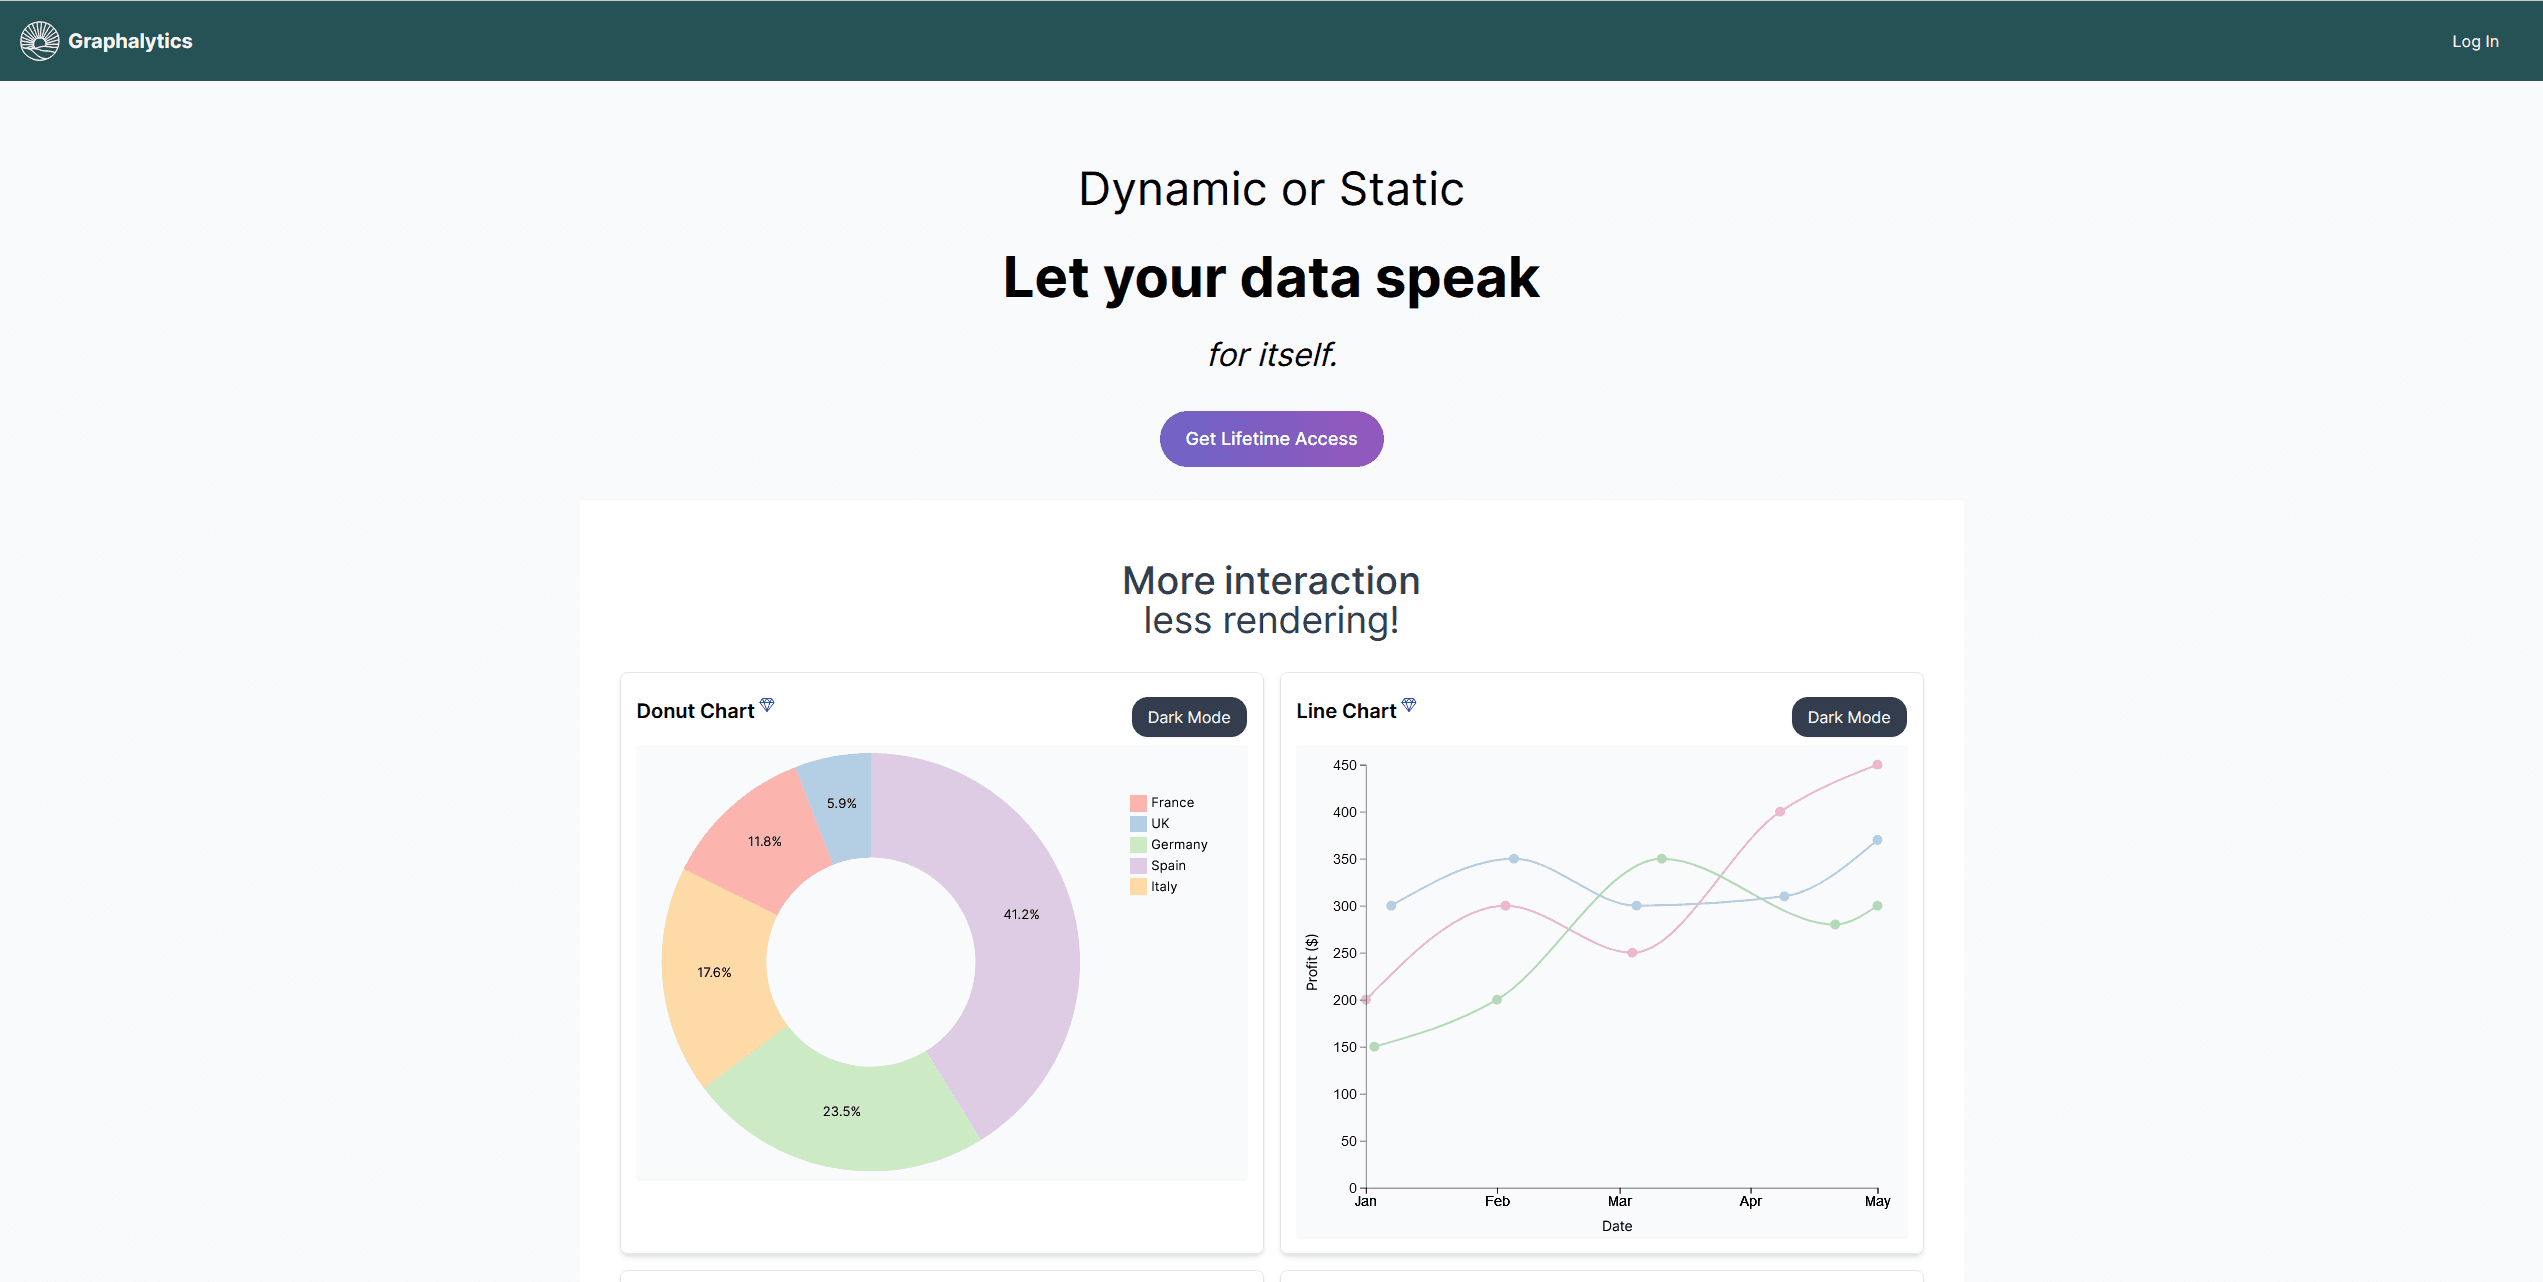Click the 'Spain' legend label

(1168, 866)
